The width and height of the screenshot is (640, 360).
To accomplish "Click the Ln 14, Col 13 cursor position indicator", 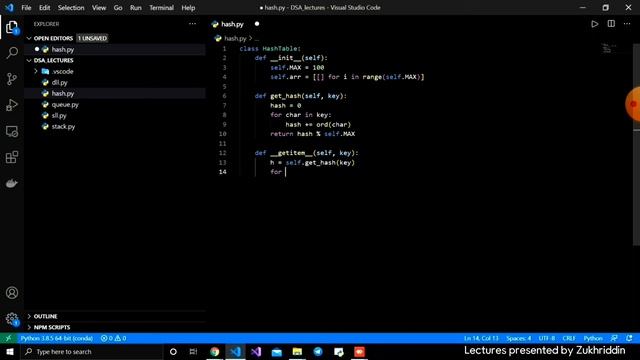I will (481, 338).
